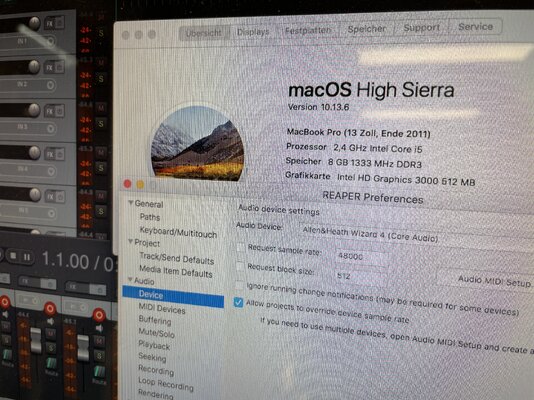Enable the Request block size checkbox

[x=240, y=266]
